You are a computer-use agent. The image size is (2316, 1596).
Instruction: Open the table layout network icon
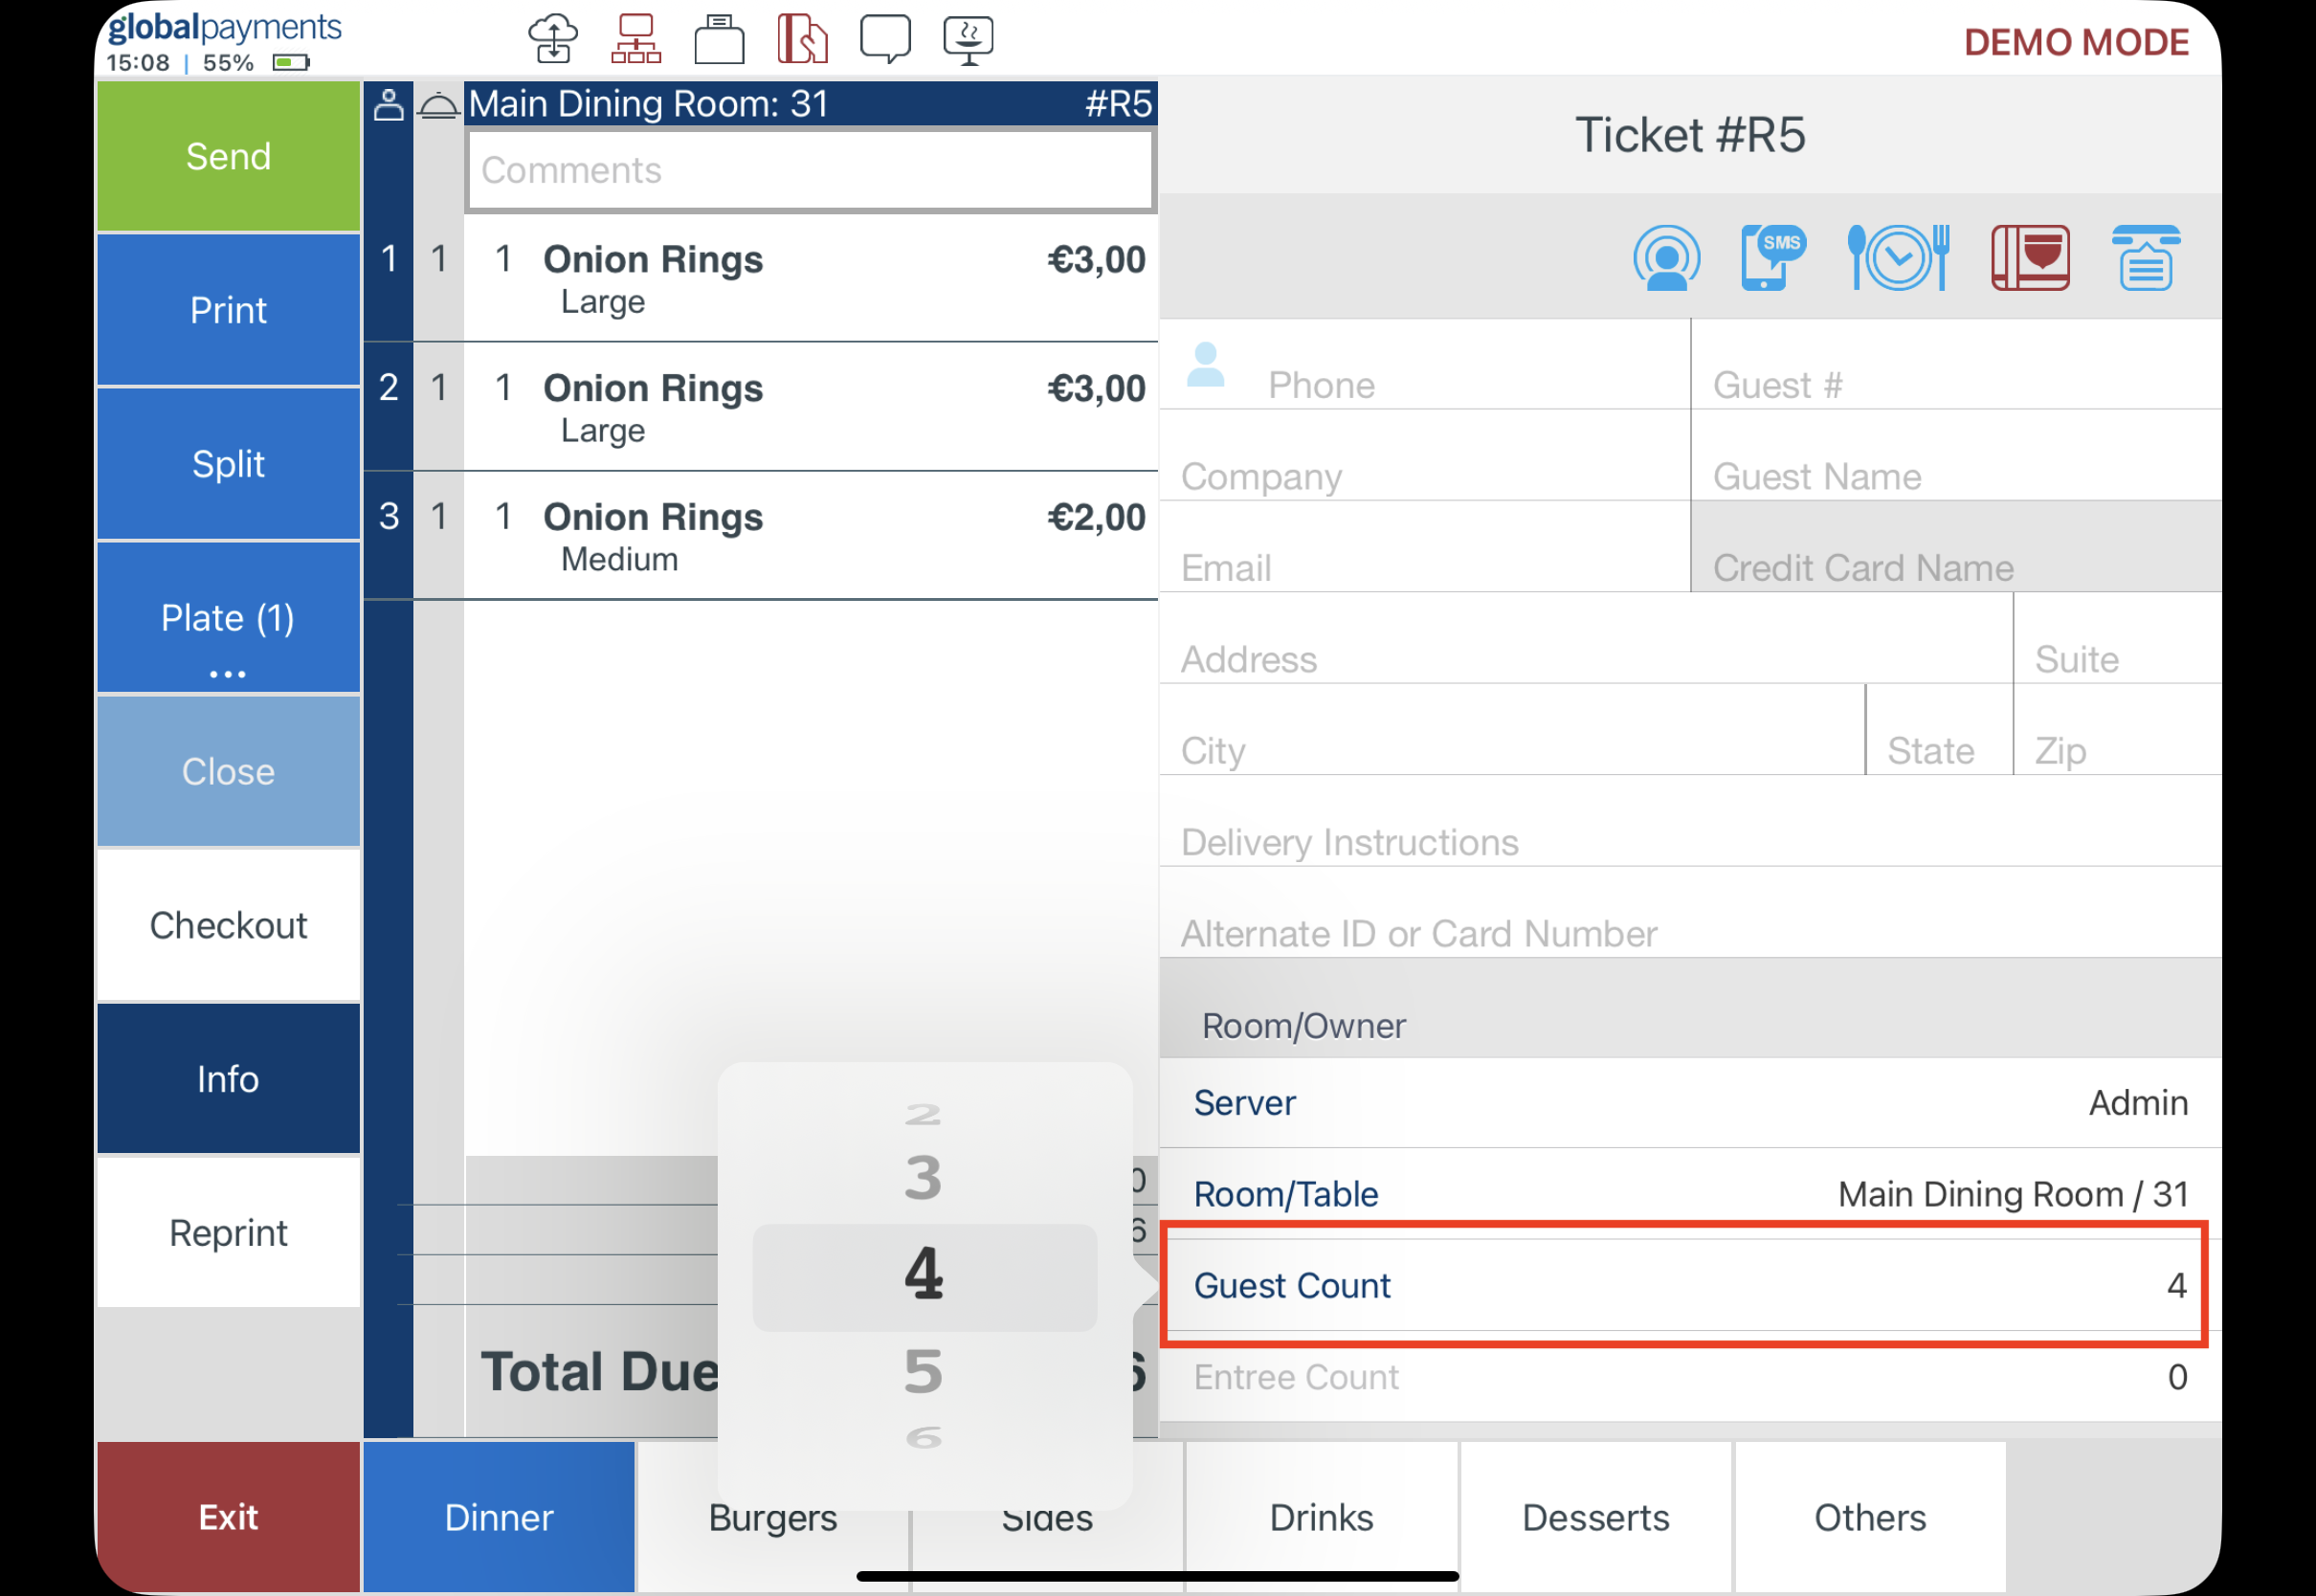(636, 40)
